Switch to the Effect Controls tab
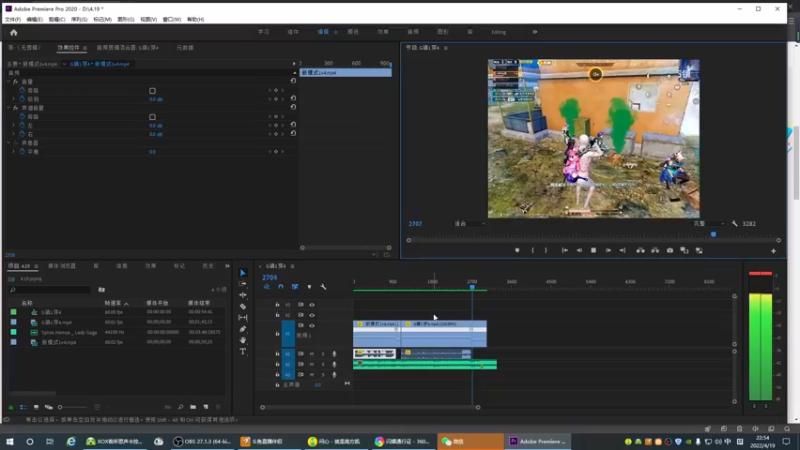The height and width of the screenshot is (450, 800). click(x=68, y=47)
